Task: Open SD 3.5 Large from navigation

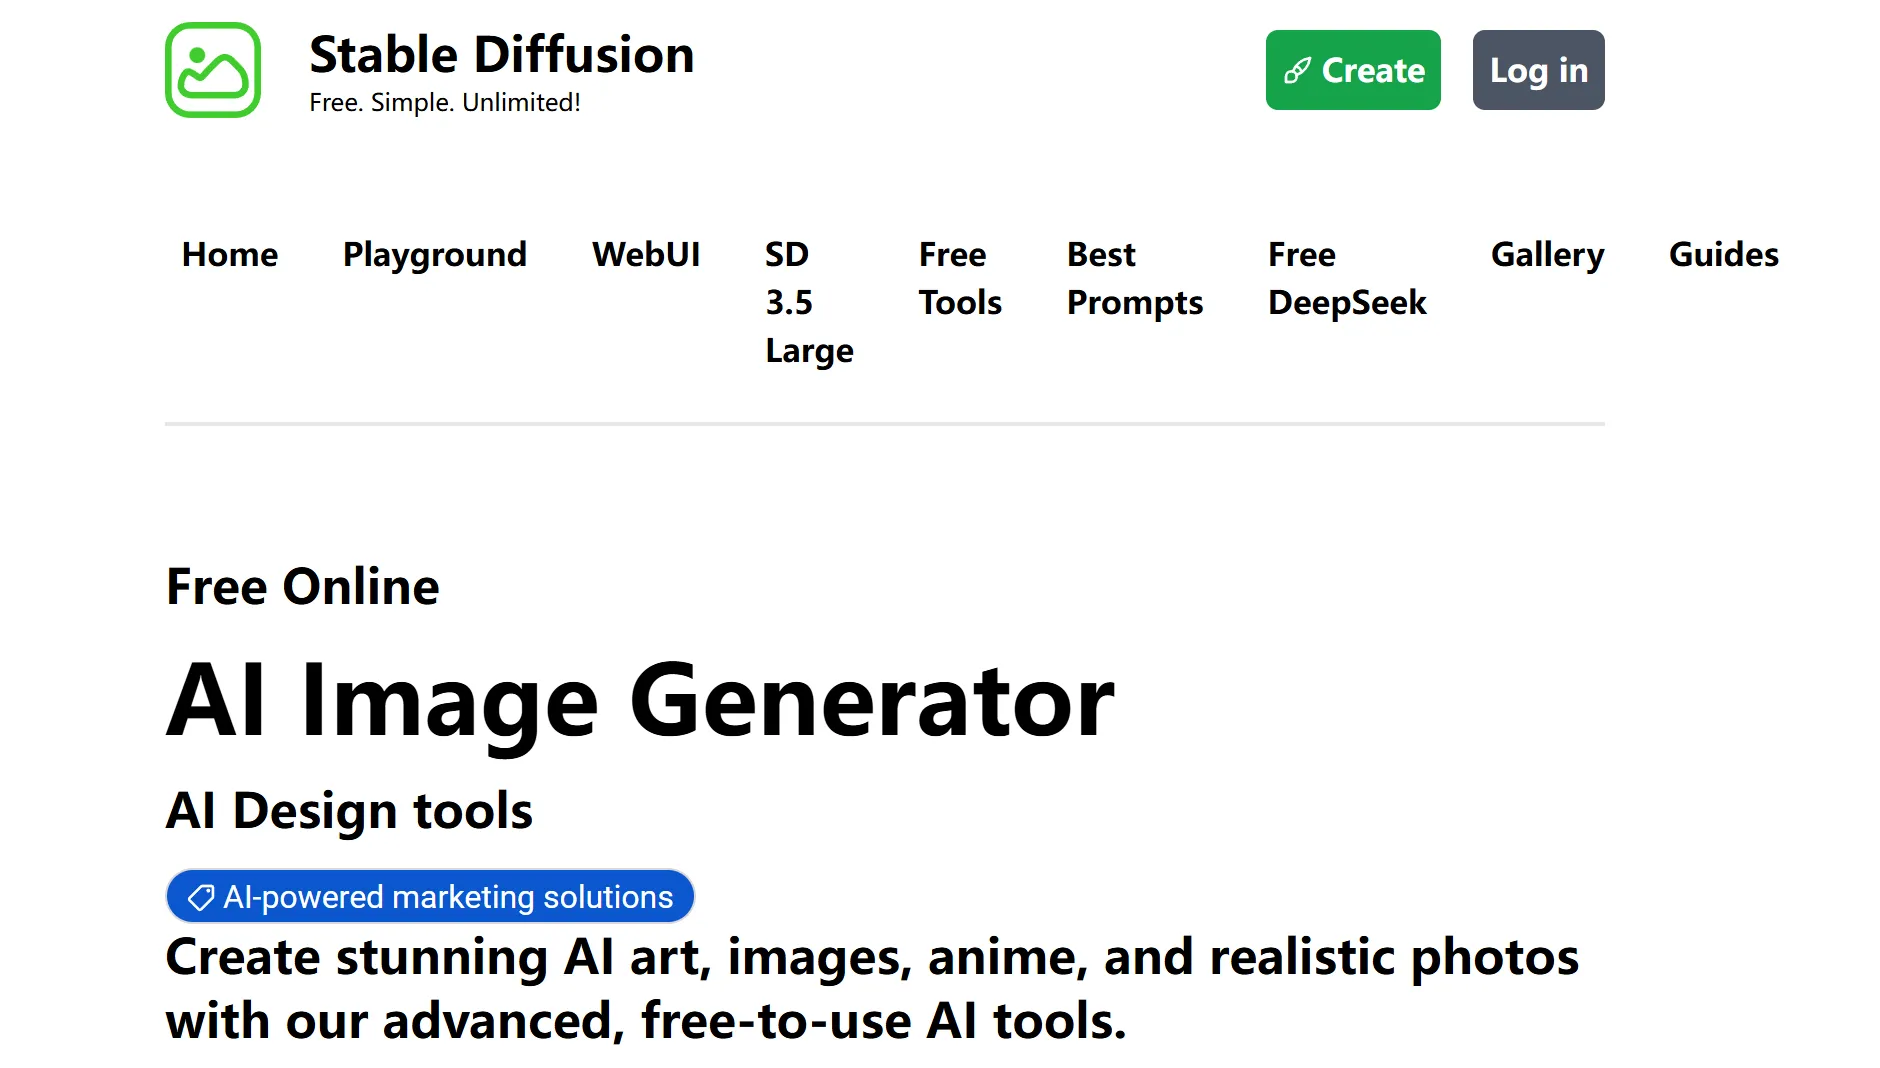Action: click(x=809, y=302)
